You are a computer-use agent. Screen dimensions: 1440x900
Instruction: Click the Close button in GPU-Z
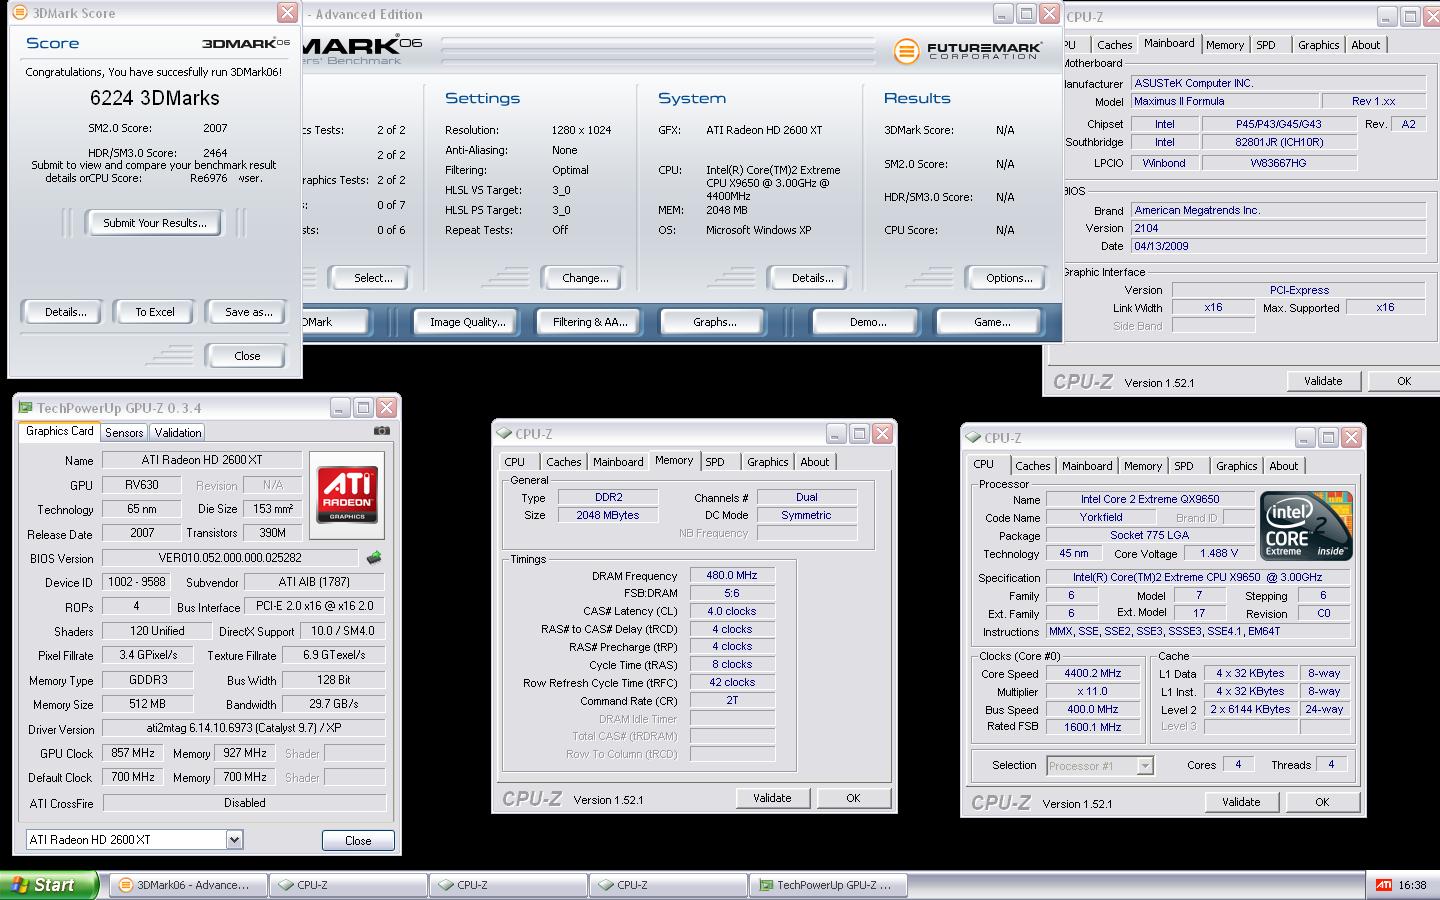[x=358, y=840]
